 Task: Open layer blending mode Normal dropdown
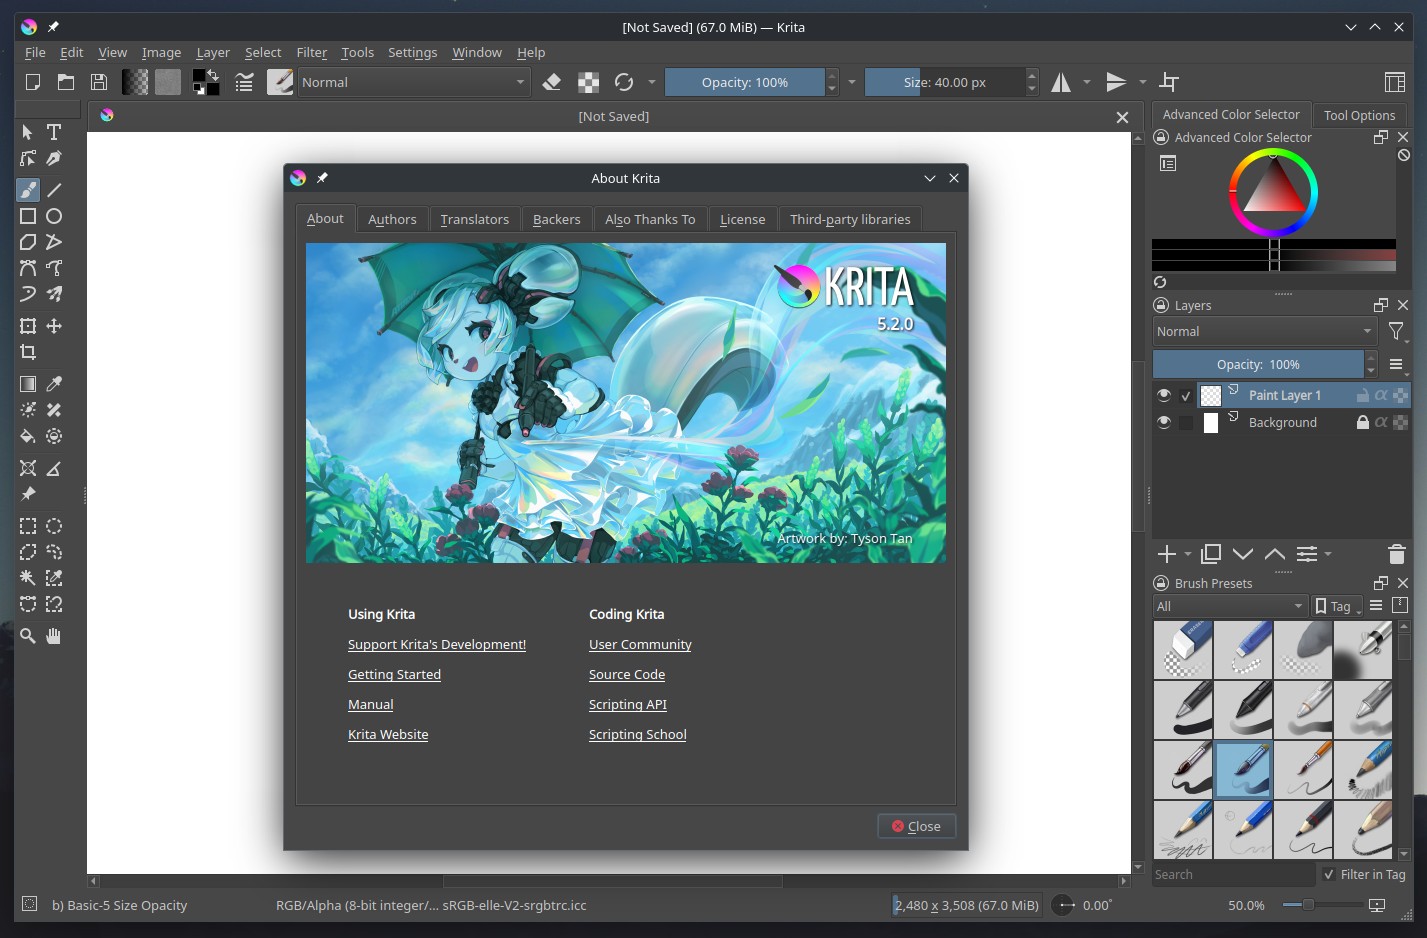click(x=1265, y=331)
